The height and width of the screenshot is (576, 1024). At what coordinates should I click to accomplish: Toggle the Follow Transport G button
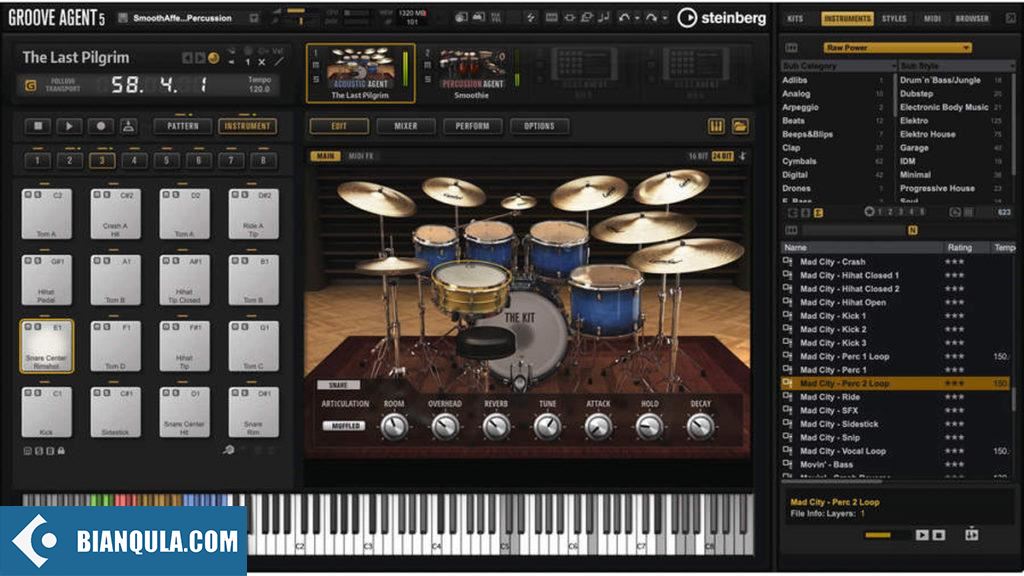click(30, 85)
